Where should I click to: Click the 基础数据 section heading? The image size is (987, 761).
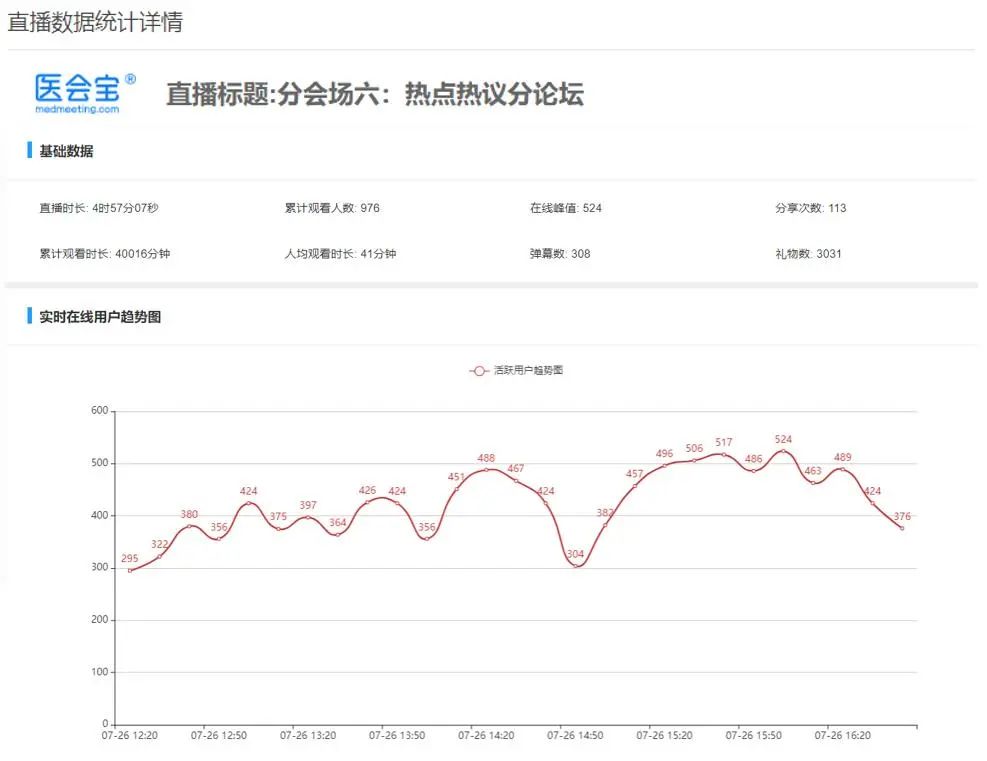pyautogui.click(x=66, y=151)
